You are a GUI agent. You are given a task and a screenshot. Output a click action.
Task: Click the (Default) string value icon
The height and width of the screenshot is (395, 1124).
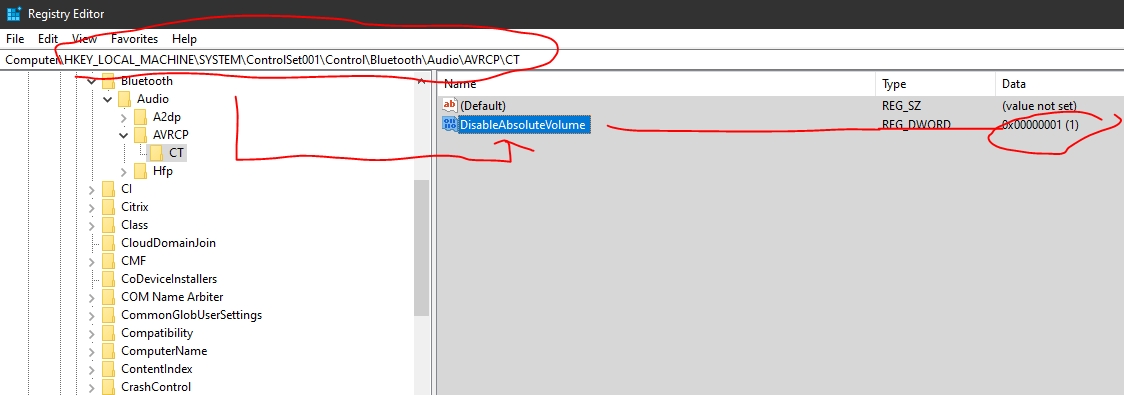pyautogui.click(x=450, y=105)
